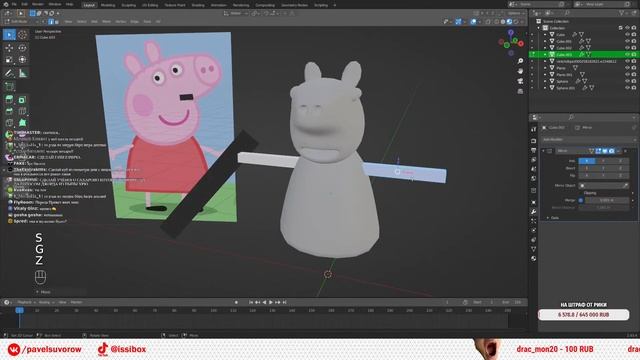Select the Select Box tool

[x=9, y=35]
